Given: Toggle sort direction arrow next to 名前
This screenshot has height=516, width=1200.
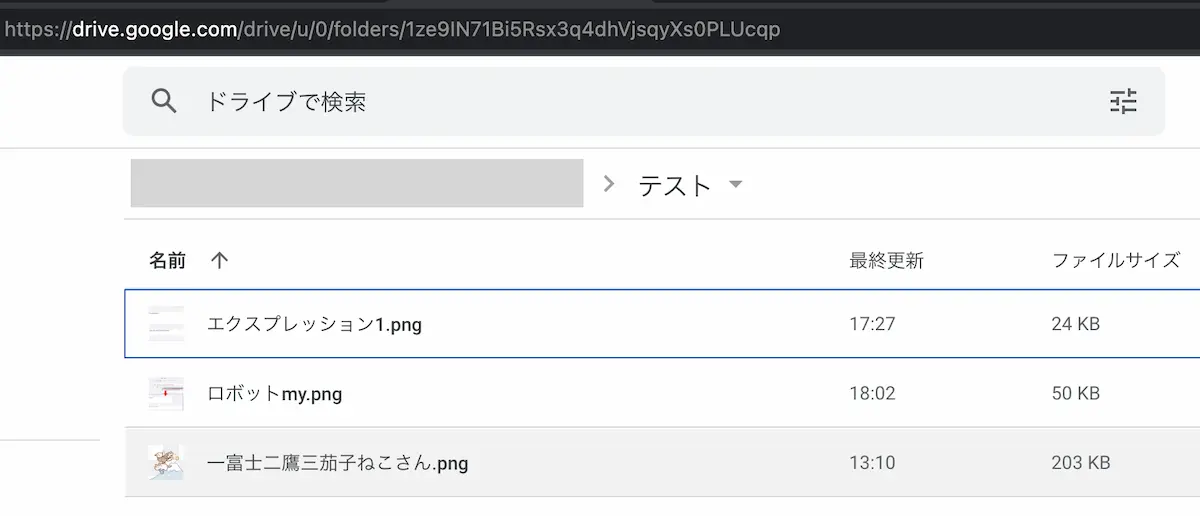Looking at the screenshot, I should click(220, 261).
